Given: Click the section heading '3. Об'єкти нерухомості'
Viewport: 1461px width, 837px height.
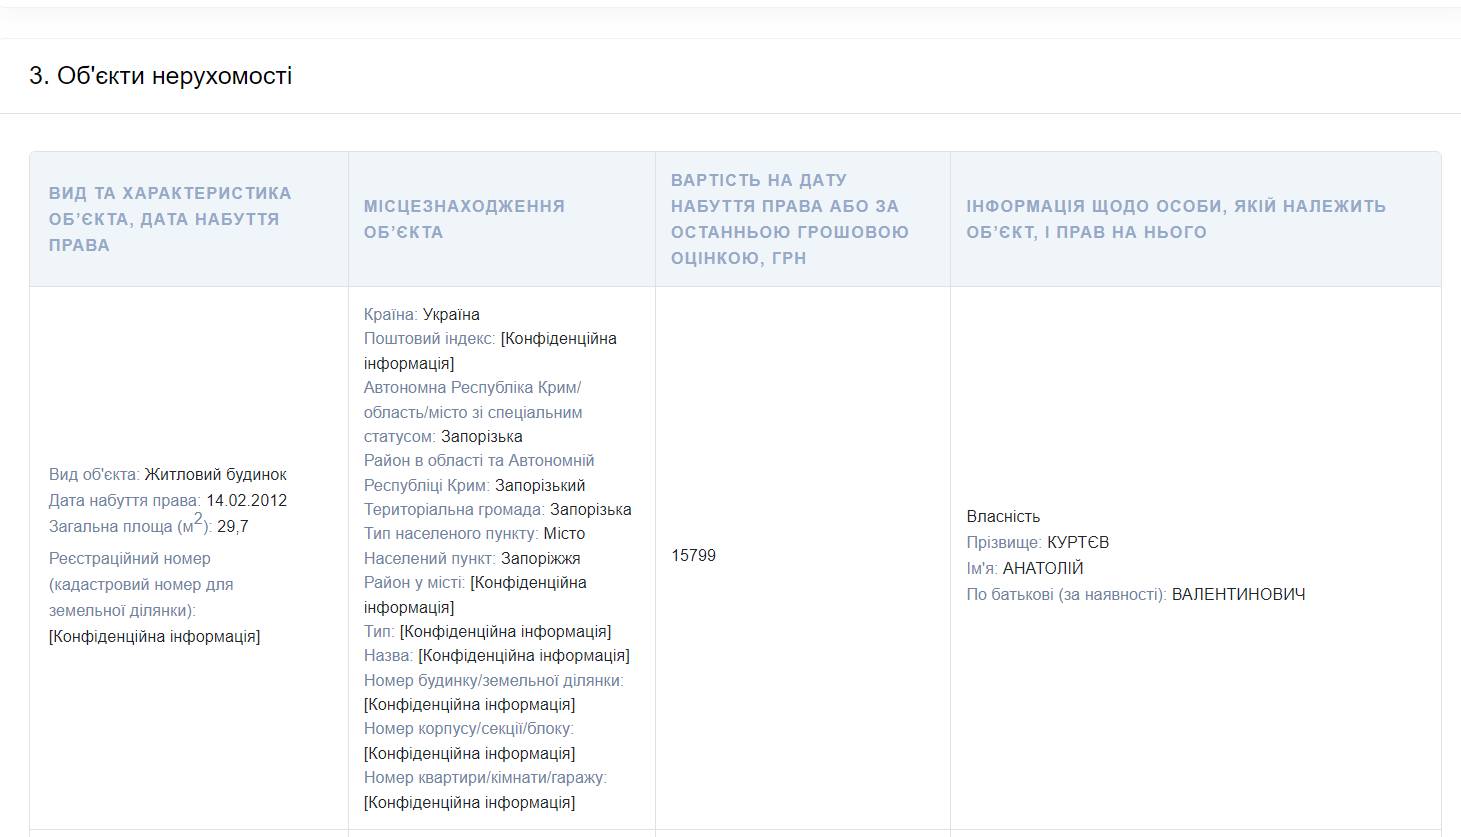Looking at the screenshot, I should coord(161,76).
